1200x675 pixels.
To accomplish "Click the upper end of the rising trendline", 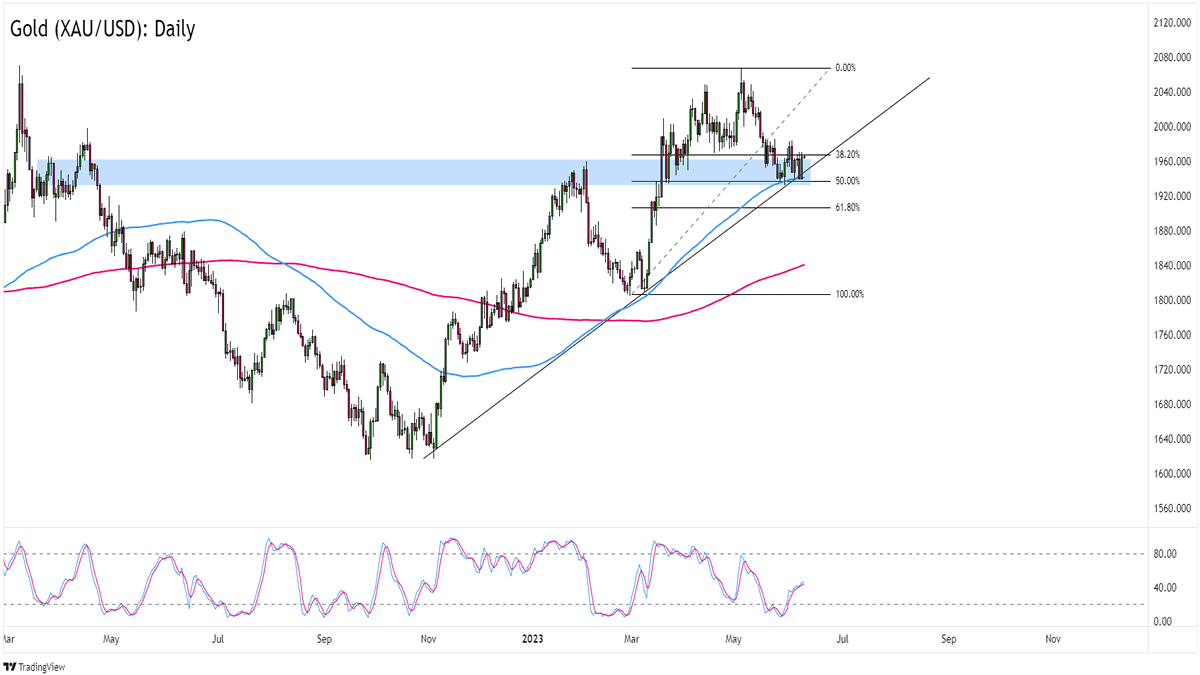I will click(929, 78).
